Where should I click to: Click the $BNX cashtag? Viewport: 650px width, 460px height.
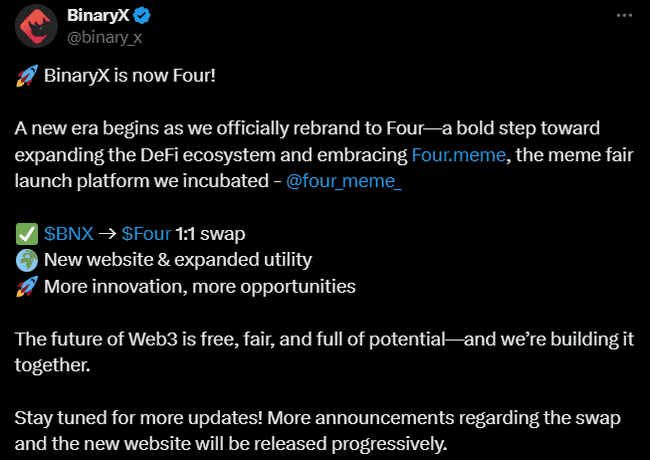[69, 234]
